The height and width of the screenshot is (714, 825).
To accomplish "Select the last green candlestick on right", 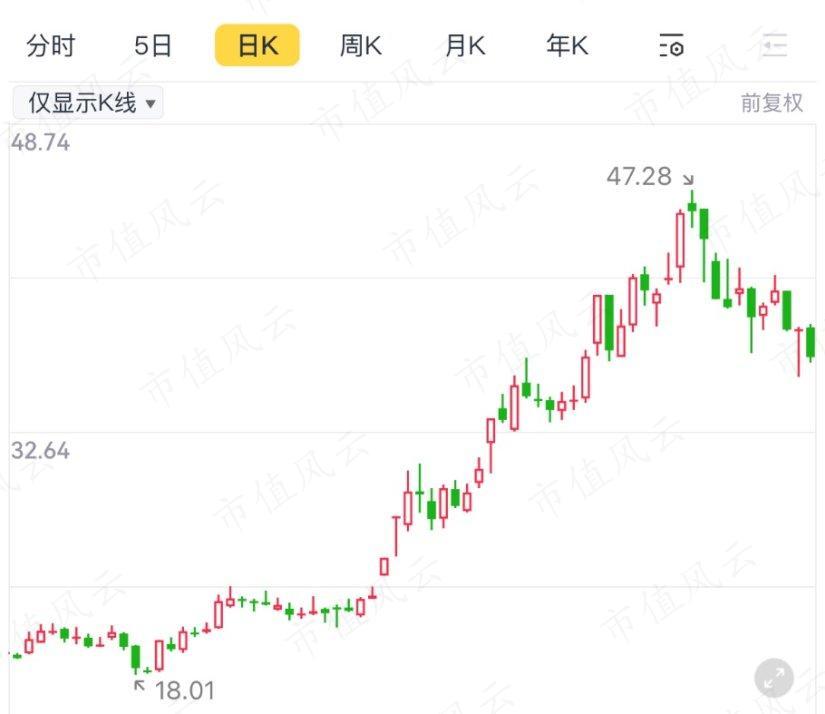I will (x=810, y=343).
